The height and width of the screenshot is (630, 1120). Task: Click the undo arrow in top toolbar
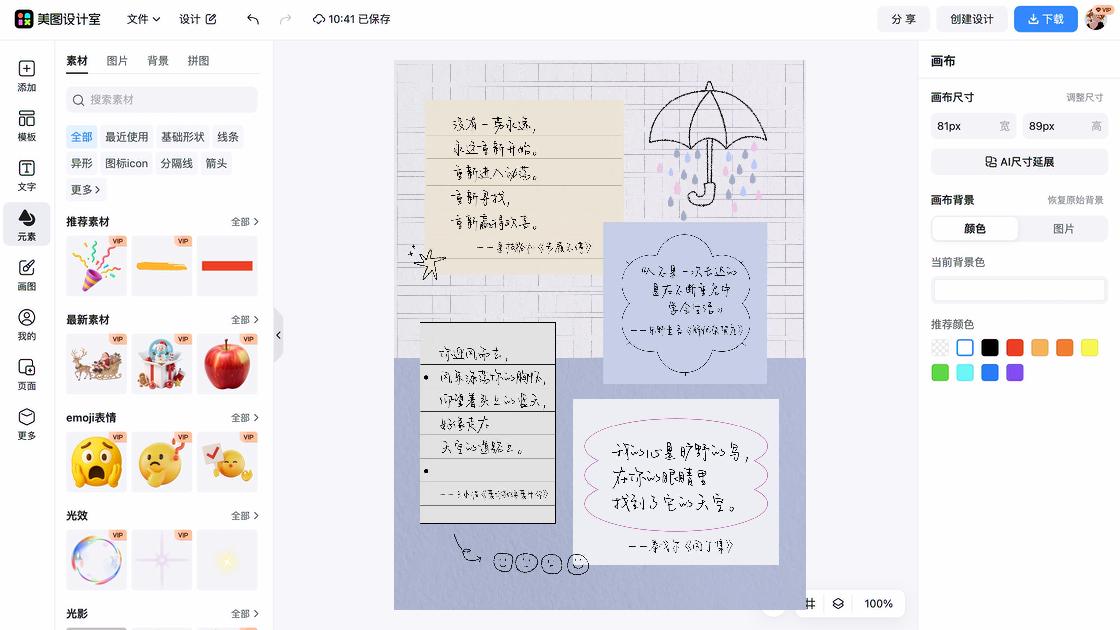(x=253, y=19)
